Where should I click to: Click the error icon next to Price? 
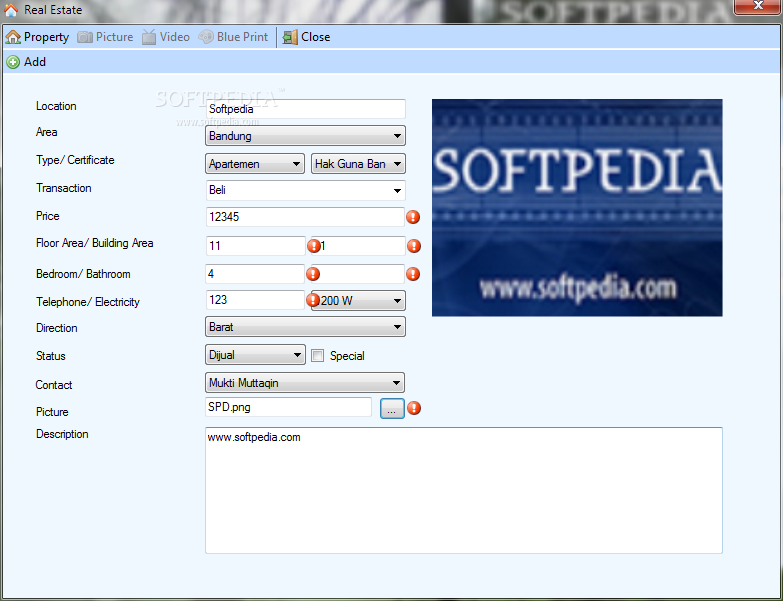point(413,217)
